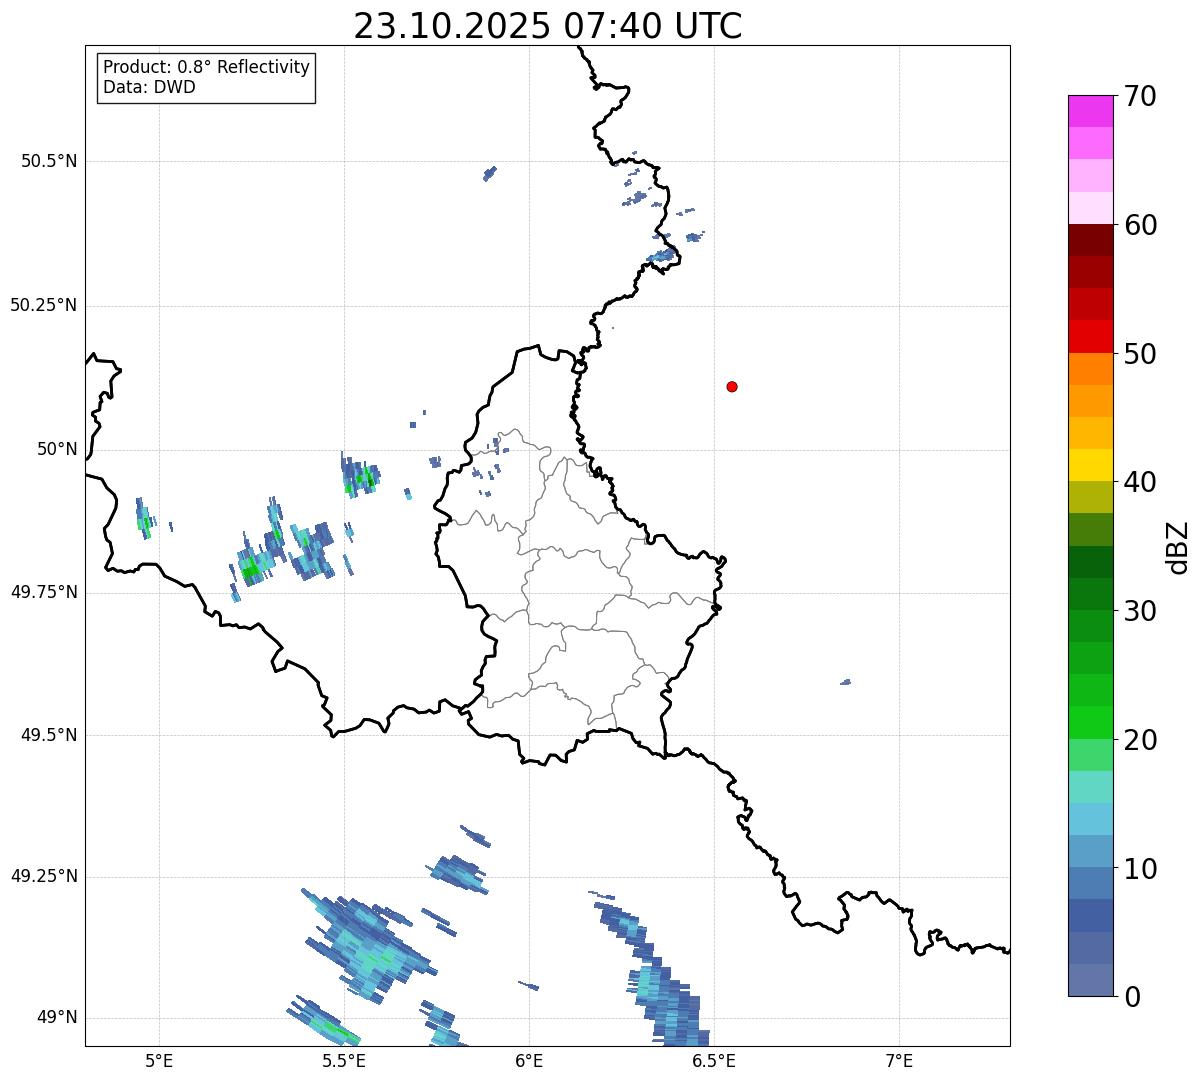
Task: Click the colorbar tick label 10
Action: coord(1140,869)
